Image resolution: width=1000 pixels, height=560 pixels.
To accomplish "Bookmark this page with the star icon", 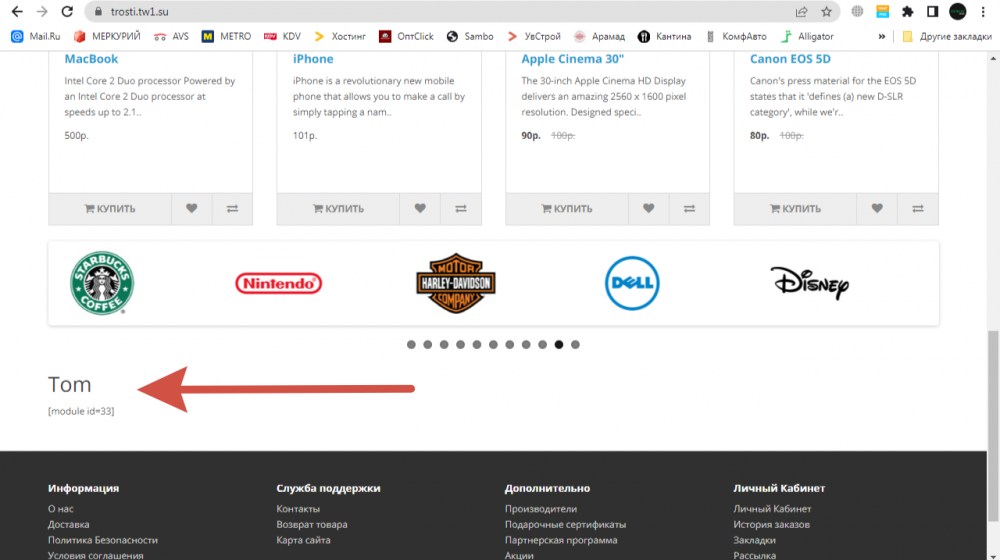I will pyautogui.click(x=827, y=11).
